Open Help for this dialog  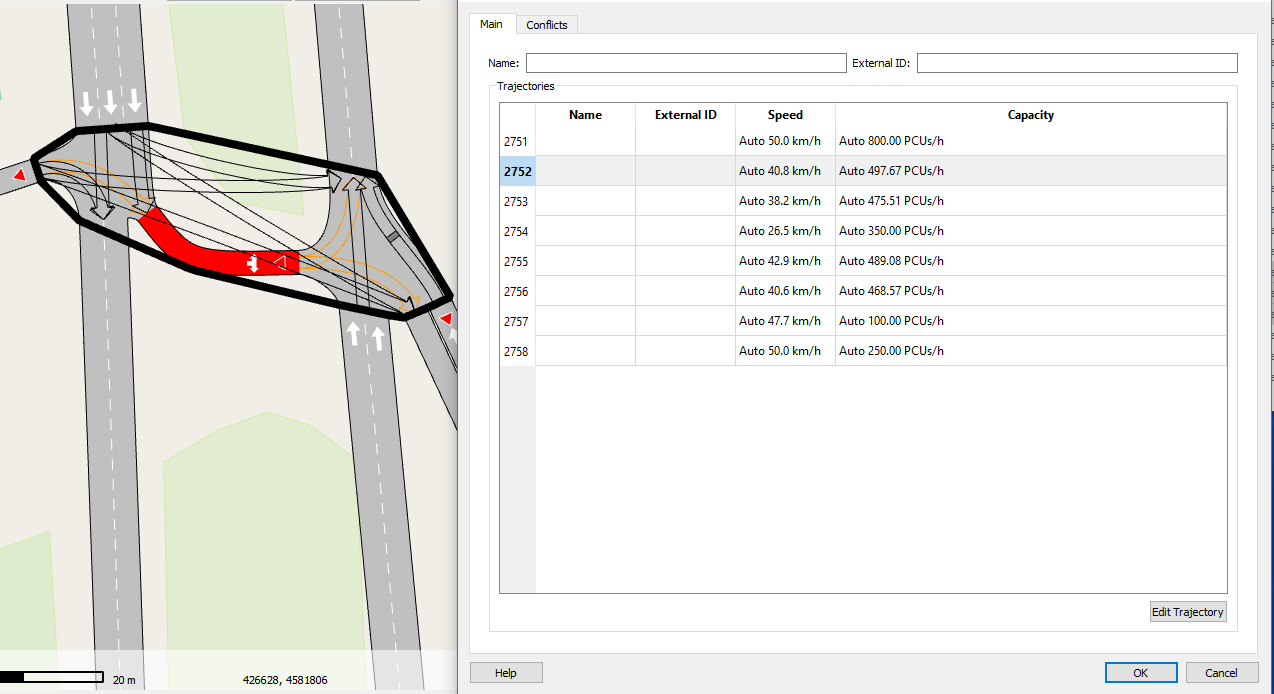506,673
